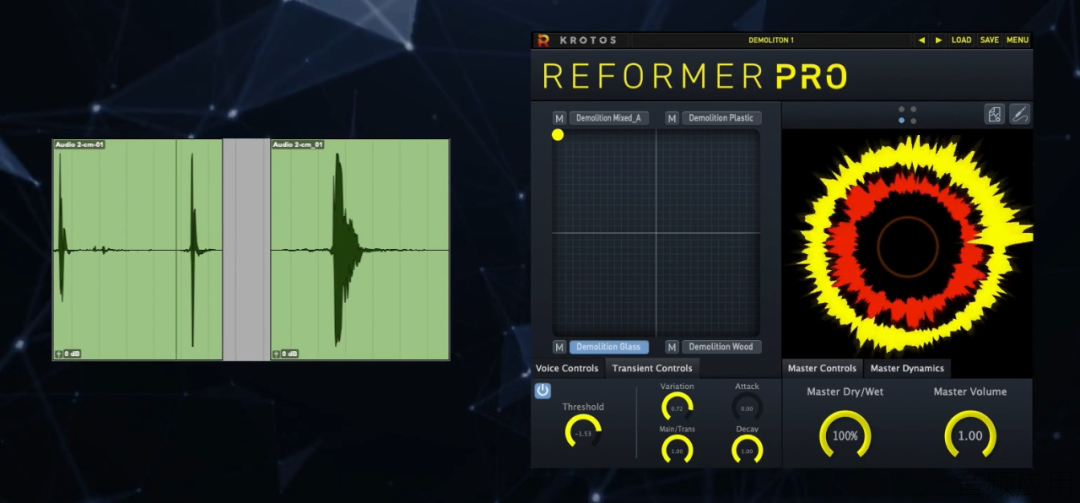The image size is (1080, 503).
Task: Go to the previous preset with left arrow
Action: click(922, 41)
